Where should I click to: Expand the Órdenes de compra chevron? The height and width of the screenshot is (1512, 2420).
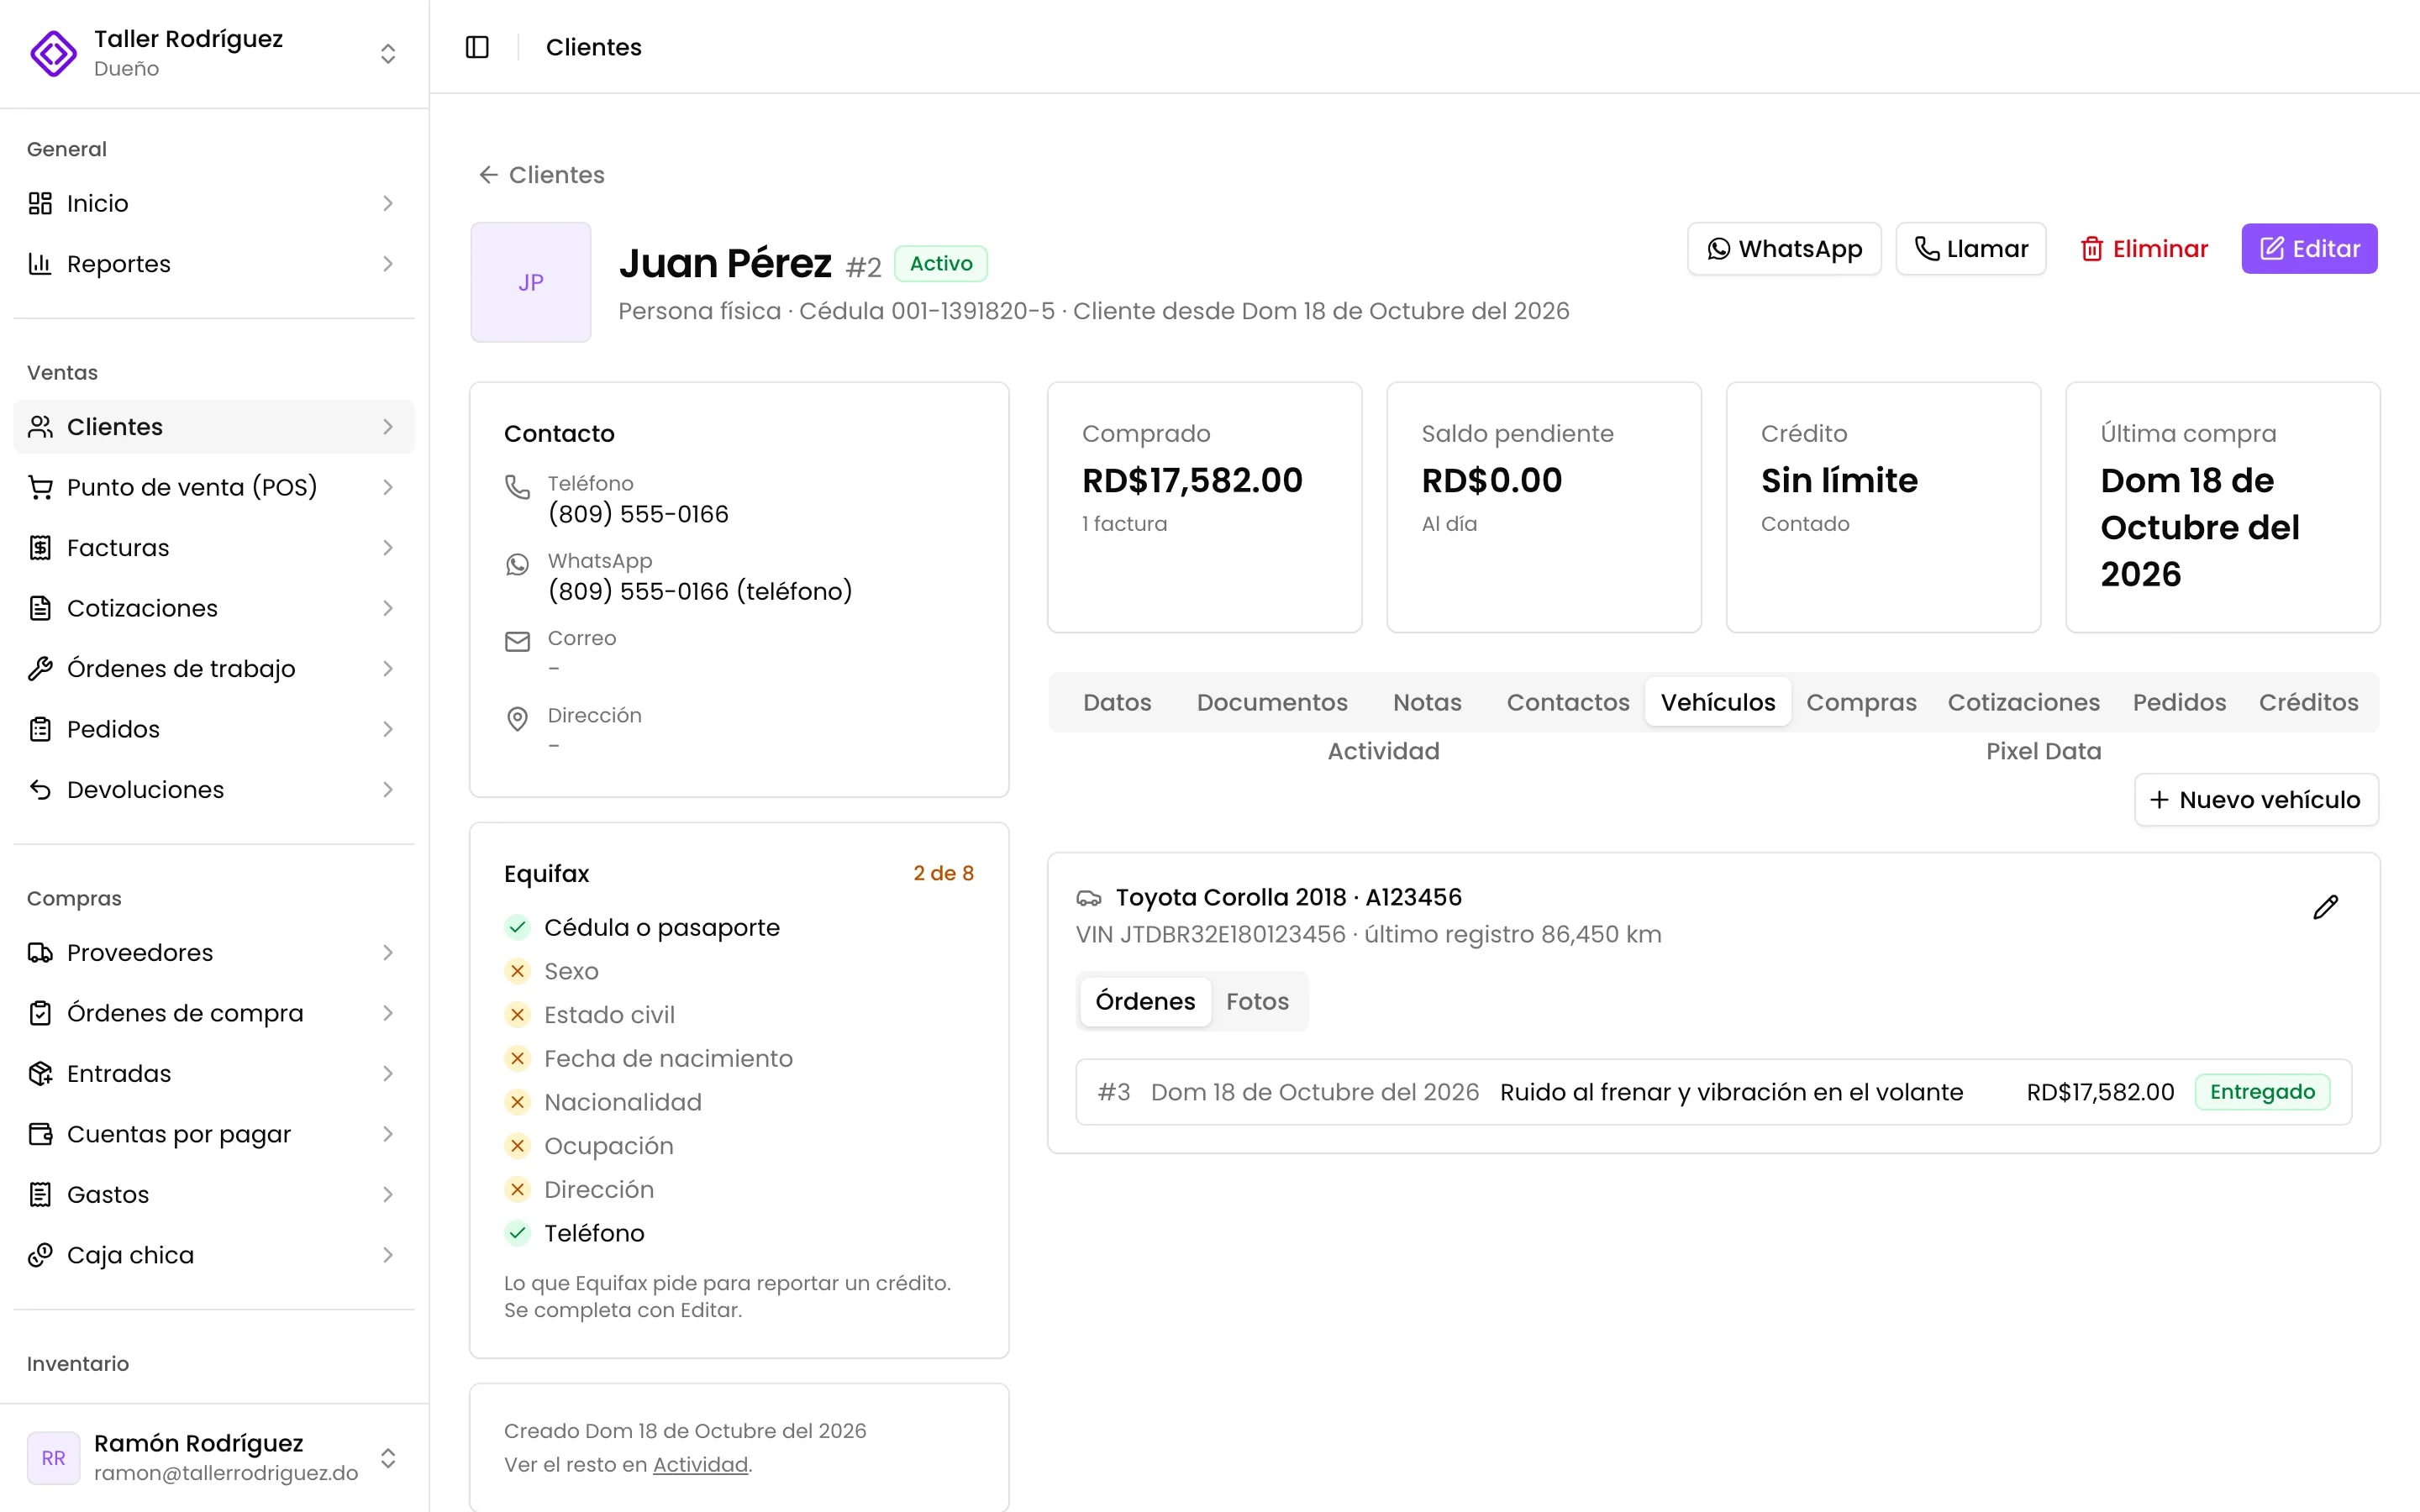388,1013
